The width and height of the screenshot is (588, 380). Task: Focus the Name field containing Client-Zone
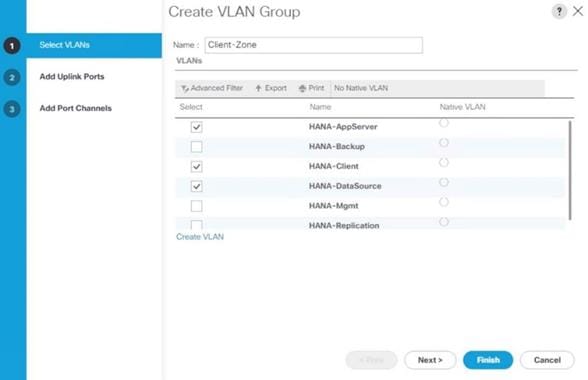[314, 45]
